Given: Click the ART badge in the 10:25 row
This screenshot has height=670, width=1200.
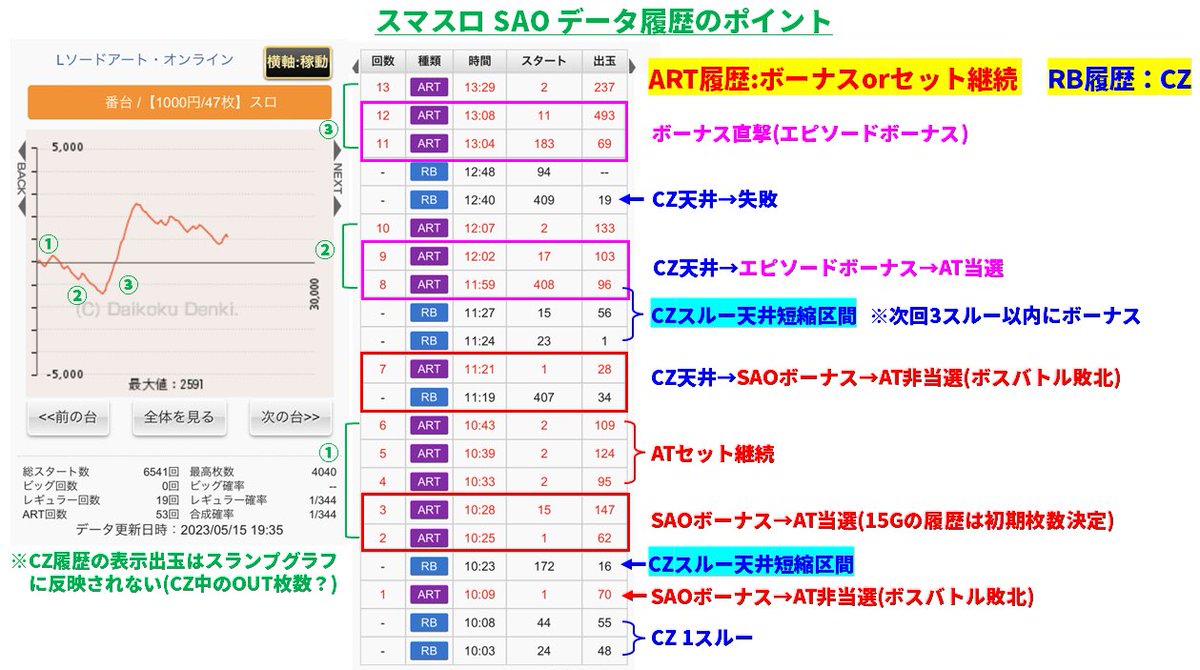Looking at the screenshot, I should coord(430,538).
